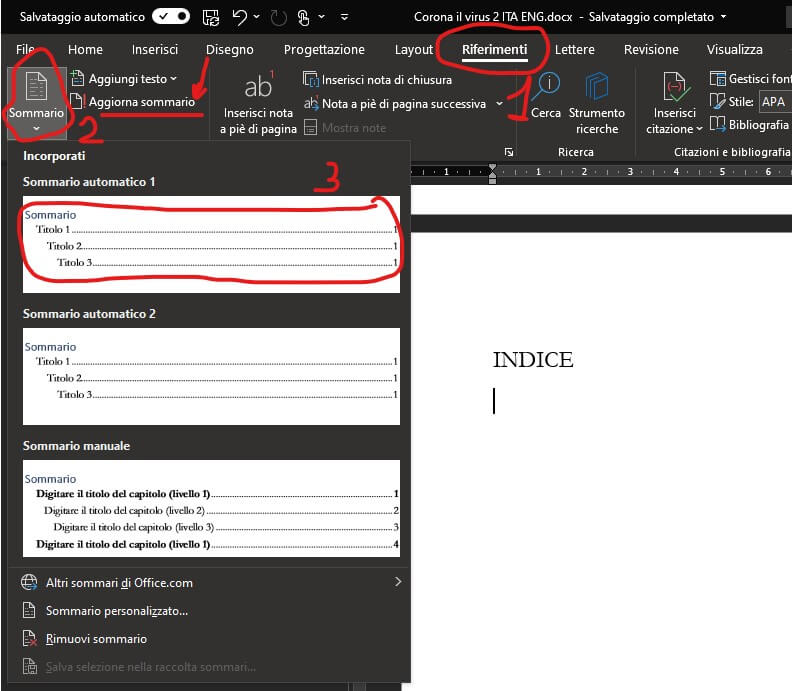Select Rimuovi sommario from menu

(96, 639)
